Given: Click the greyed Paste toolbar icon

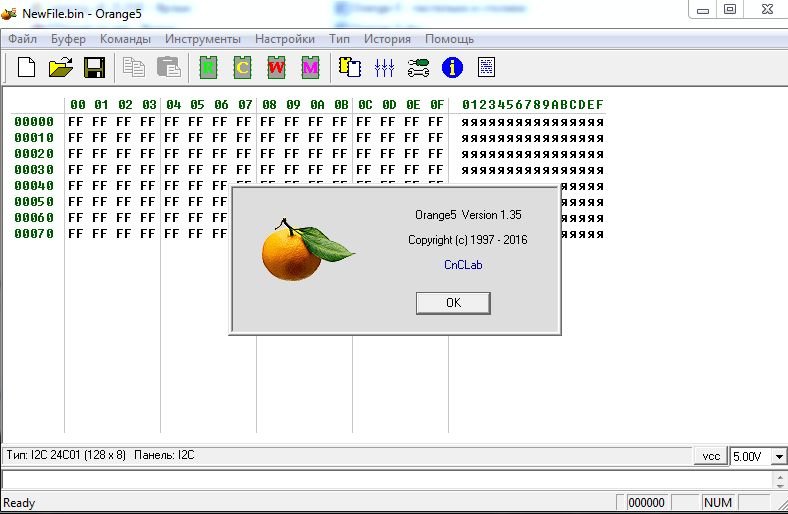Looking at the screenshot, I should pyautogui.click(x=168, y=67).
